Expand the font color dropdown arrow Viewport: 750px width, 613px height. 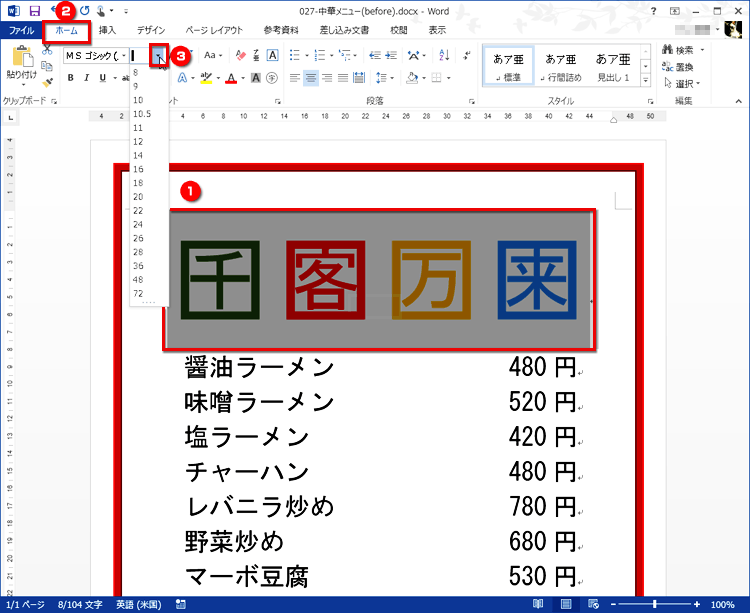pos(243,77)
